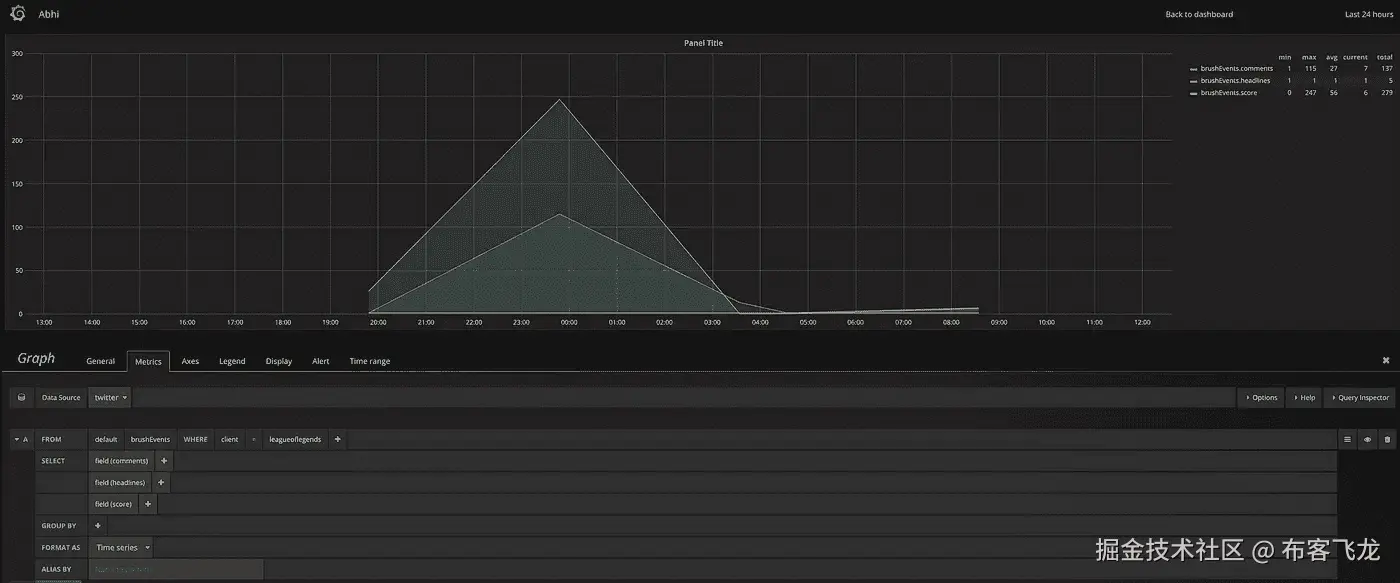The height and width of the screenshot is (583, 1400).
Task: Click Back to dashboard
Action: [x=1199, y=14]
